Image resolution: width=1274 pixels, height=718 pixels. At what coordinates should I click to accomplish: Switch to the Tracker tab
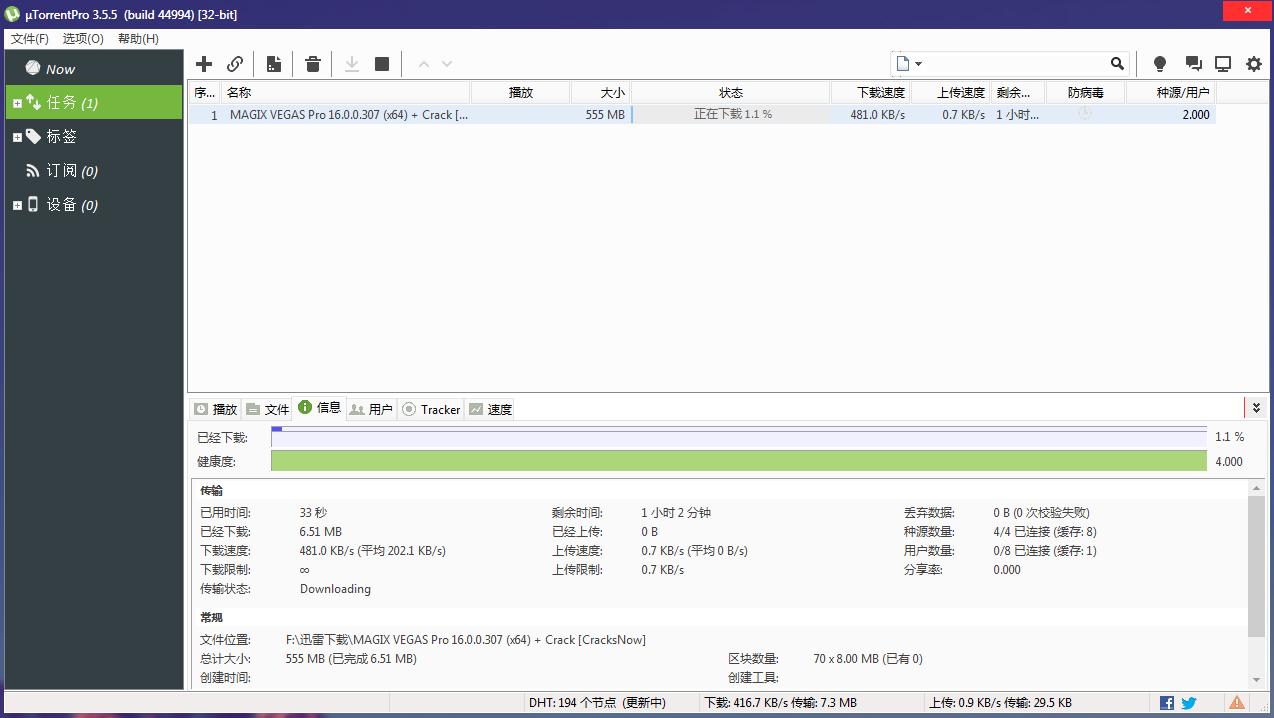pyautogui.click(x=431, y=409)
